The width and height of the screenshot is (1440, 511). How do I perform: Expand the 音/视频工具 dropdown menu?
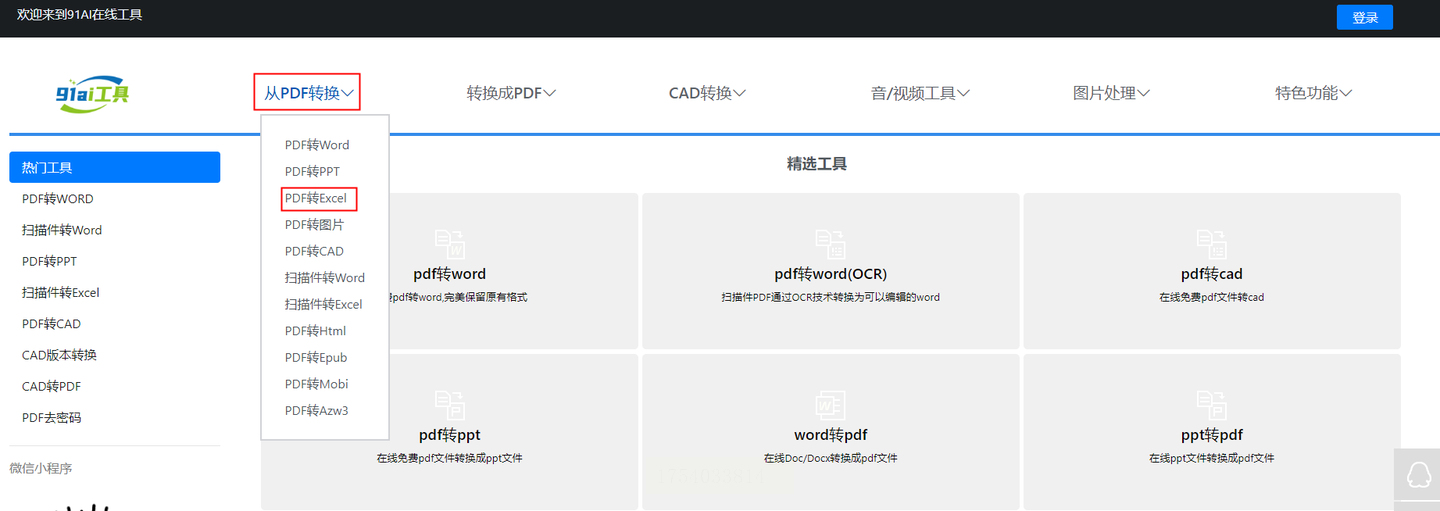click(920, 93)
